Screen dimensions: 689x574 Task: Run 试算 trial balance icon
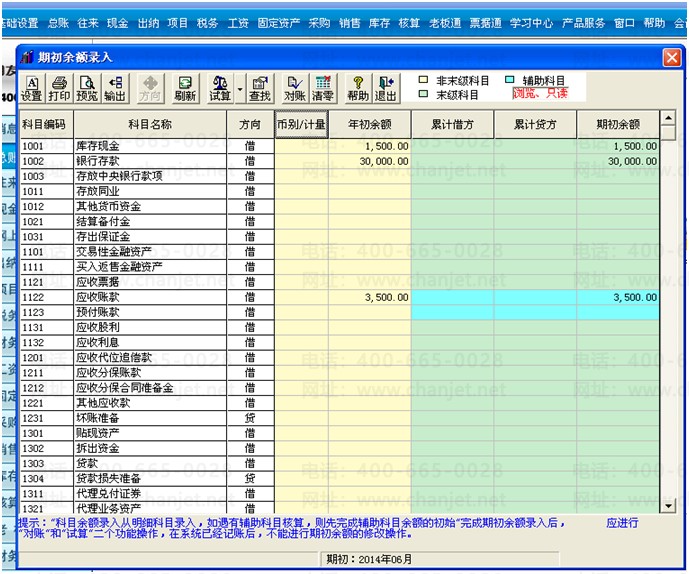[220, 88]
